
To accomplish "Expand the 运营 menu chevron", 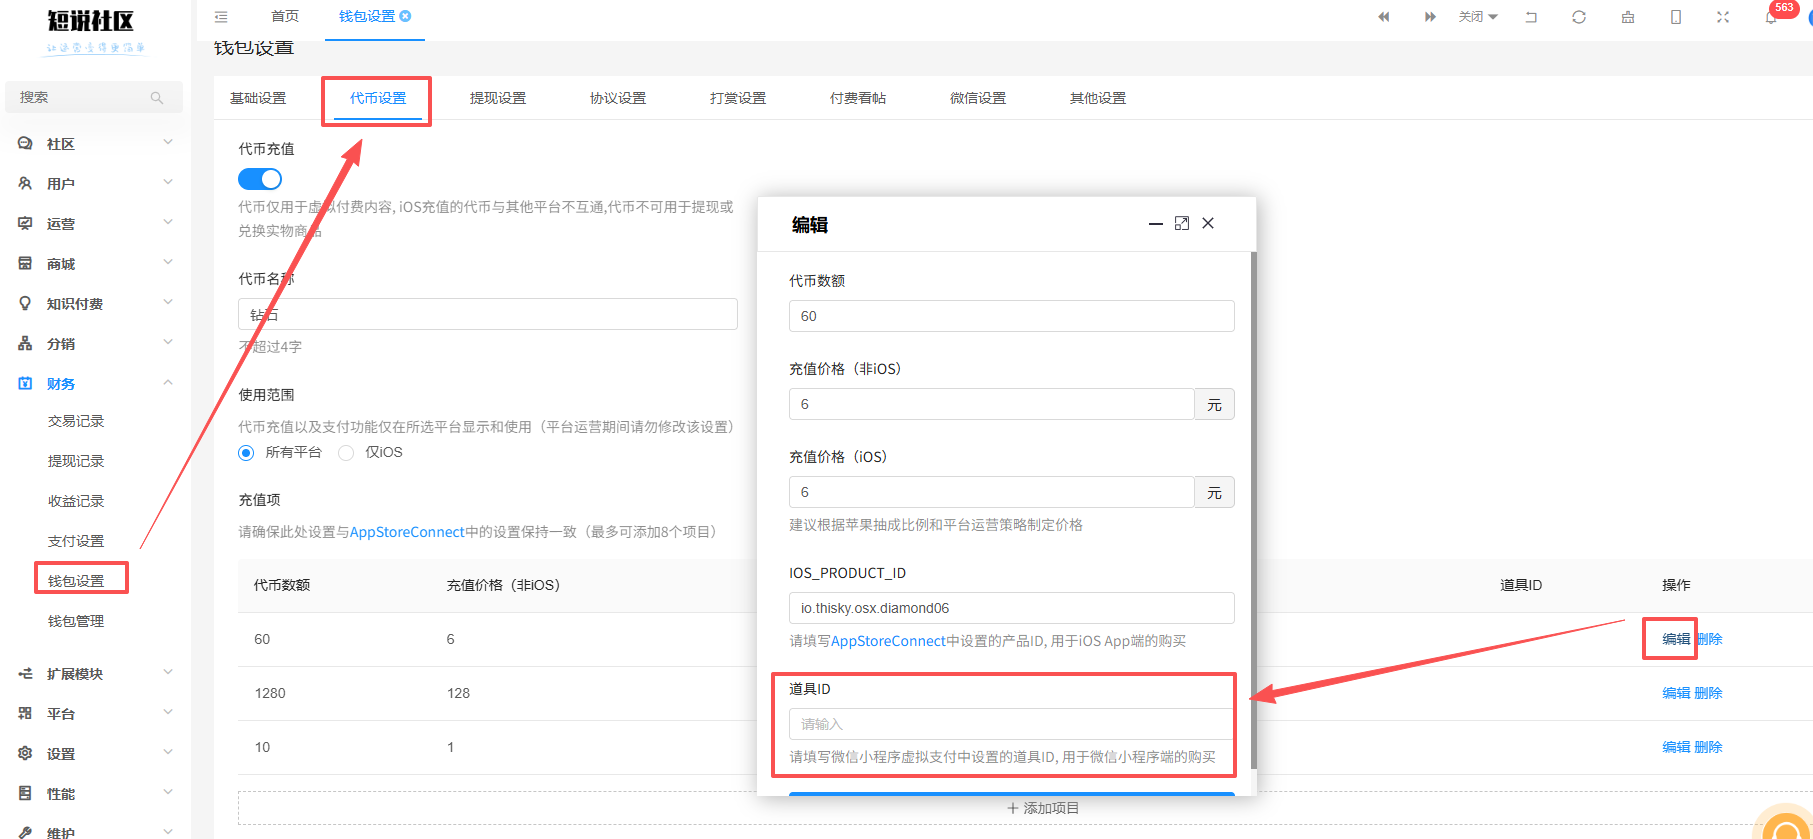I will pyautogui.click(x=168, y=223).
